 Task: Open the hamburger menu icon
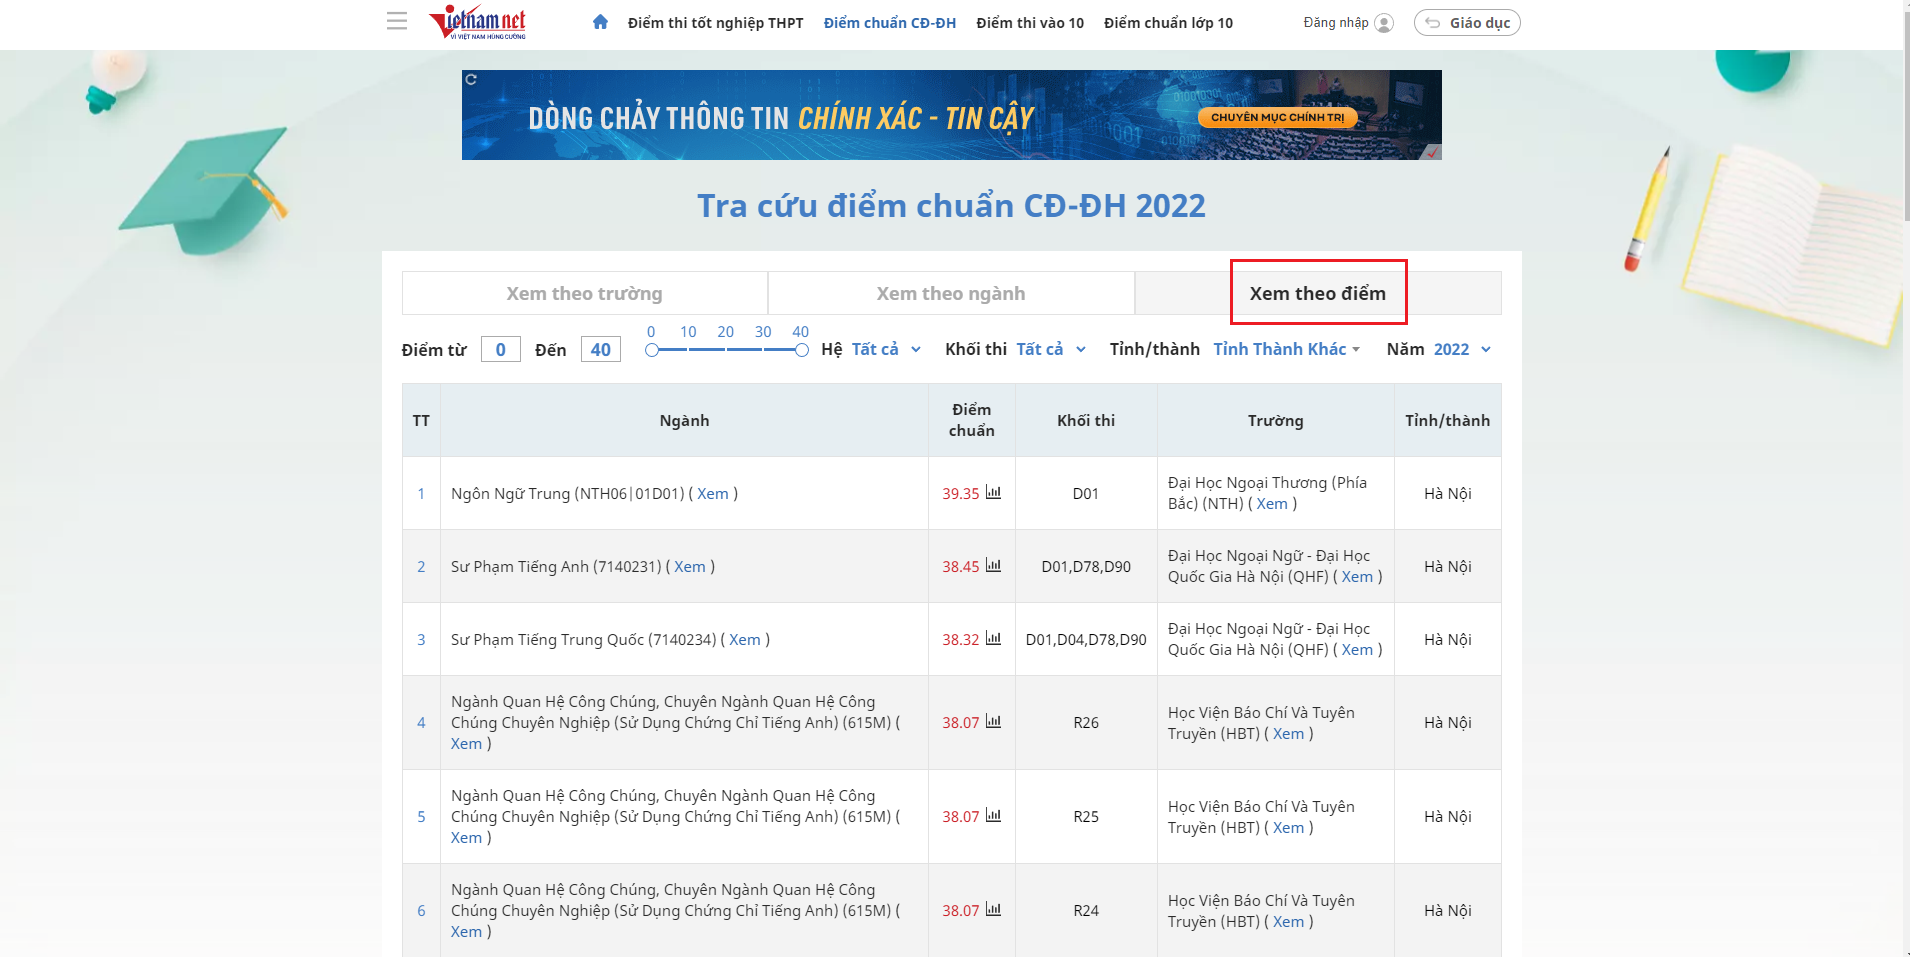pos(397,21)
